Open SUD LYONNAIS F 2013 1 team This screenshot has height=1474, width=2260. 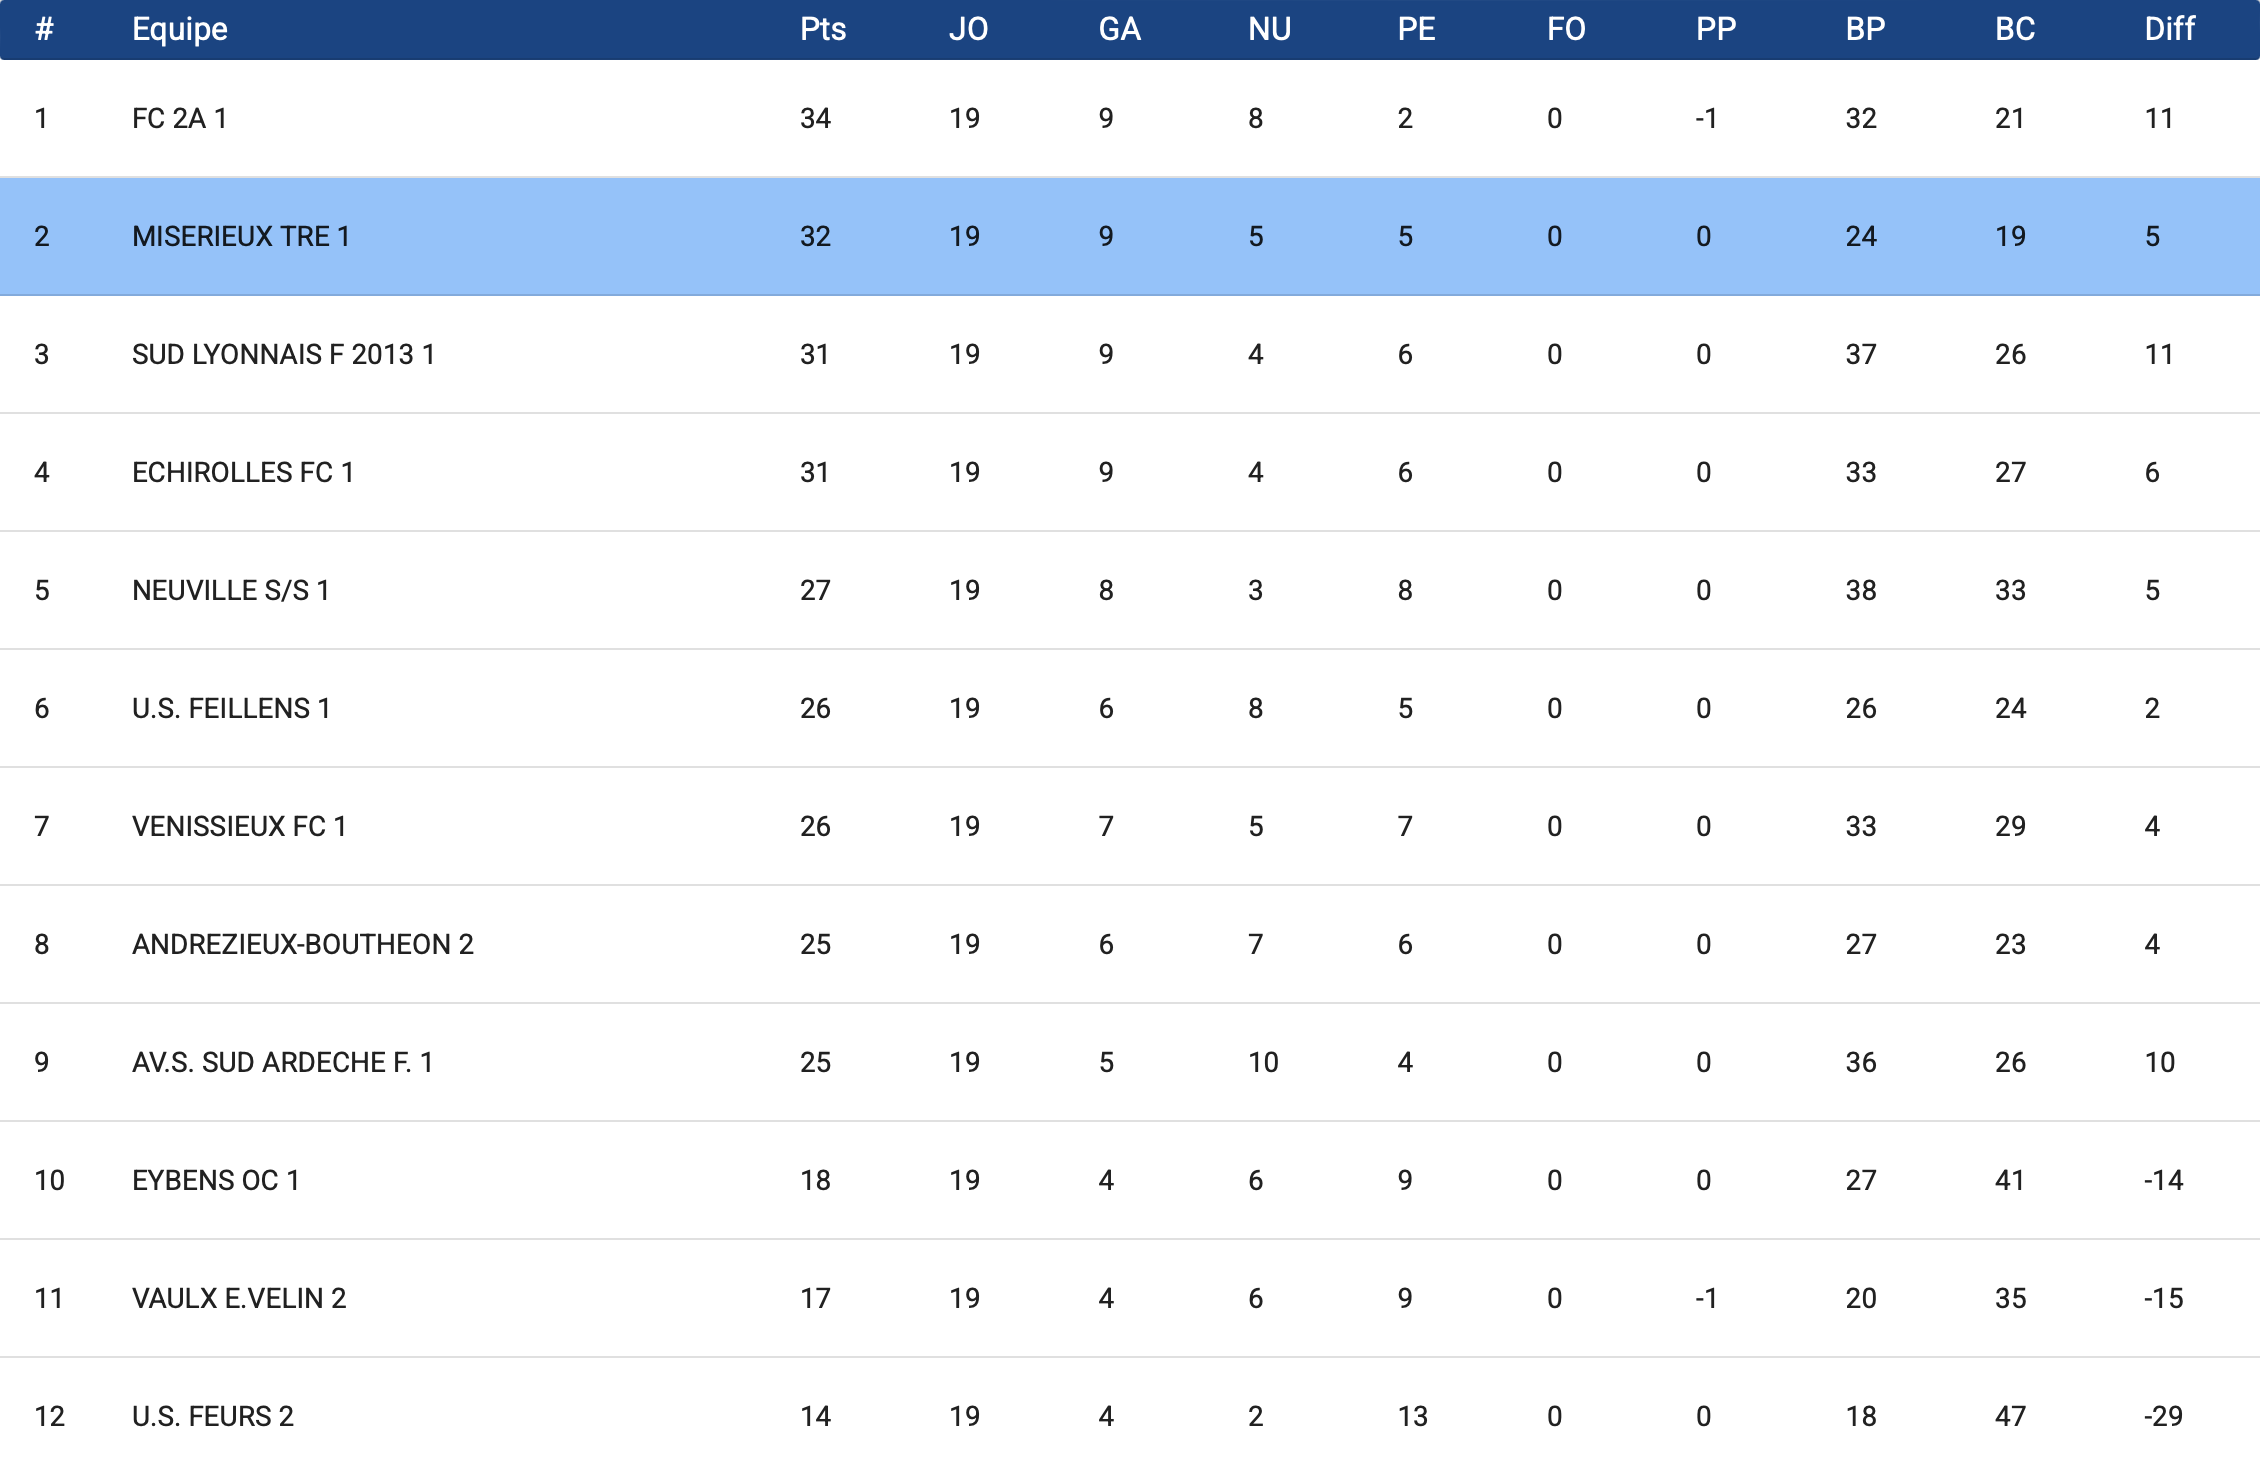coord(283,354)
